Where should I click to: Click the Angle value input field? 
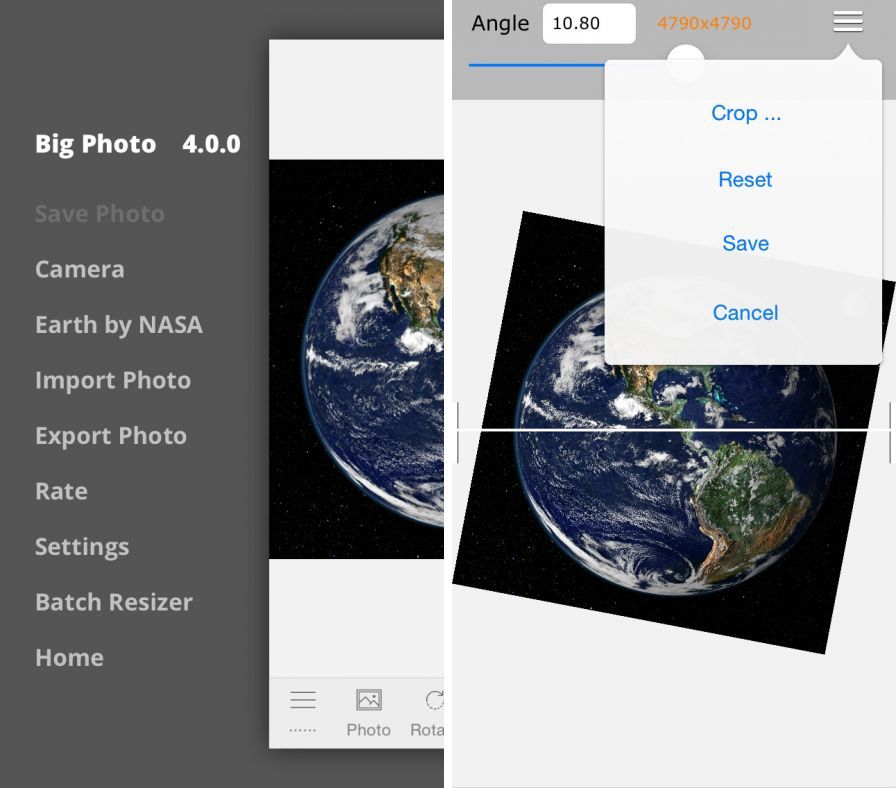pyautogui.click(x=588, y=23)
